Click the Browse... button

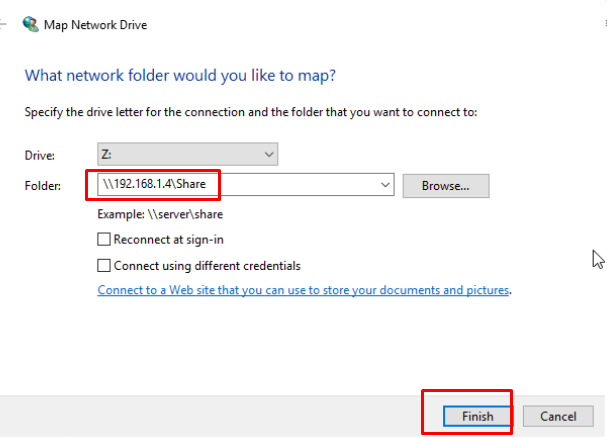coord(445,185)
